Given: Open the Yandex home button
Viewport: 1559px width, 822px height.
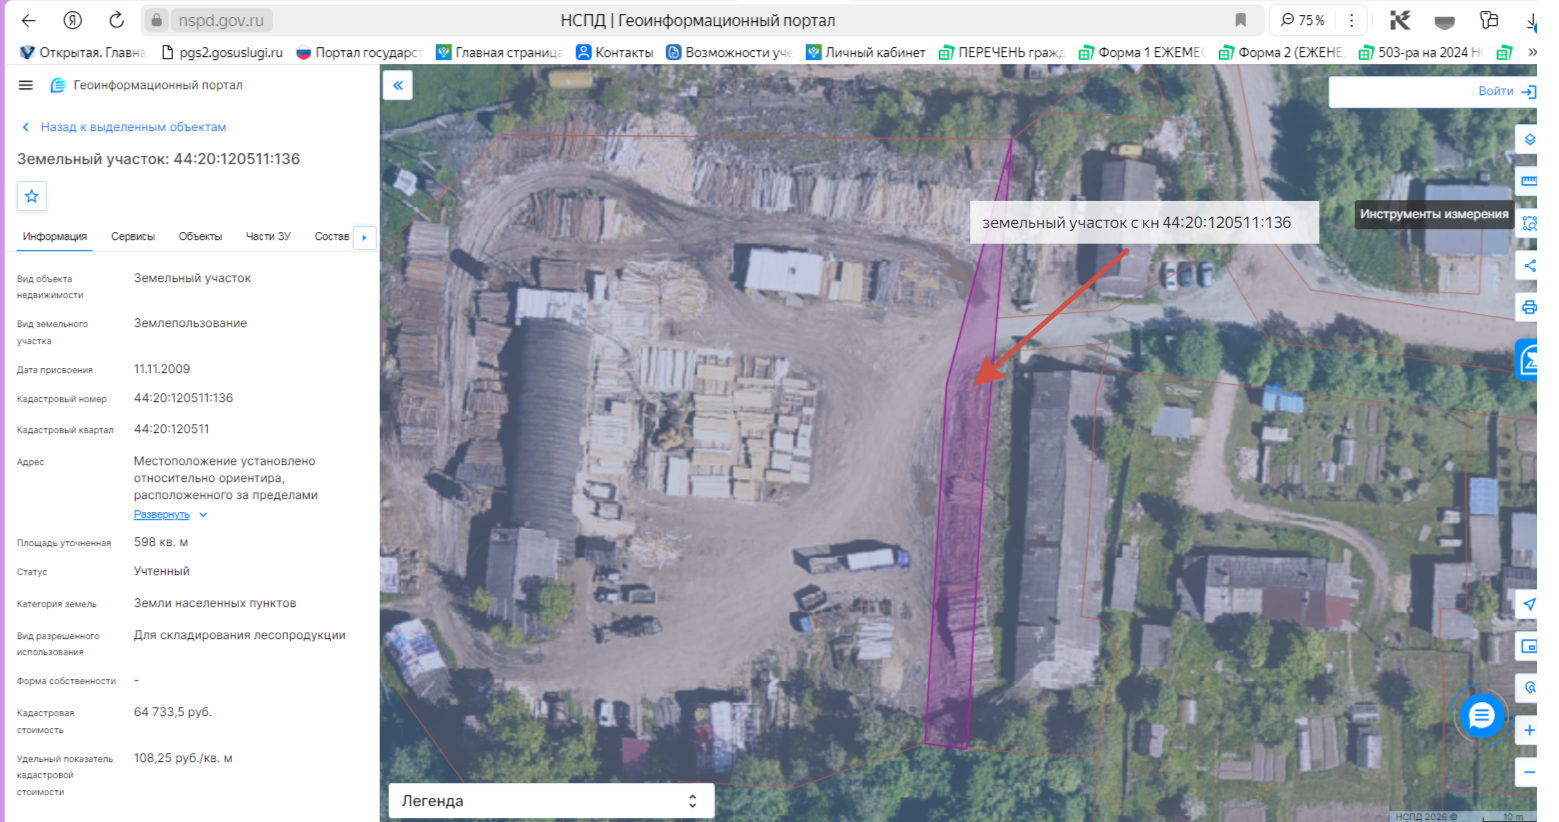Looking at the screenshot, I should point(72,20).
